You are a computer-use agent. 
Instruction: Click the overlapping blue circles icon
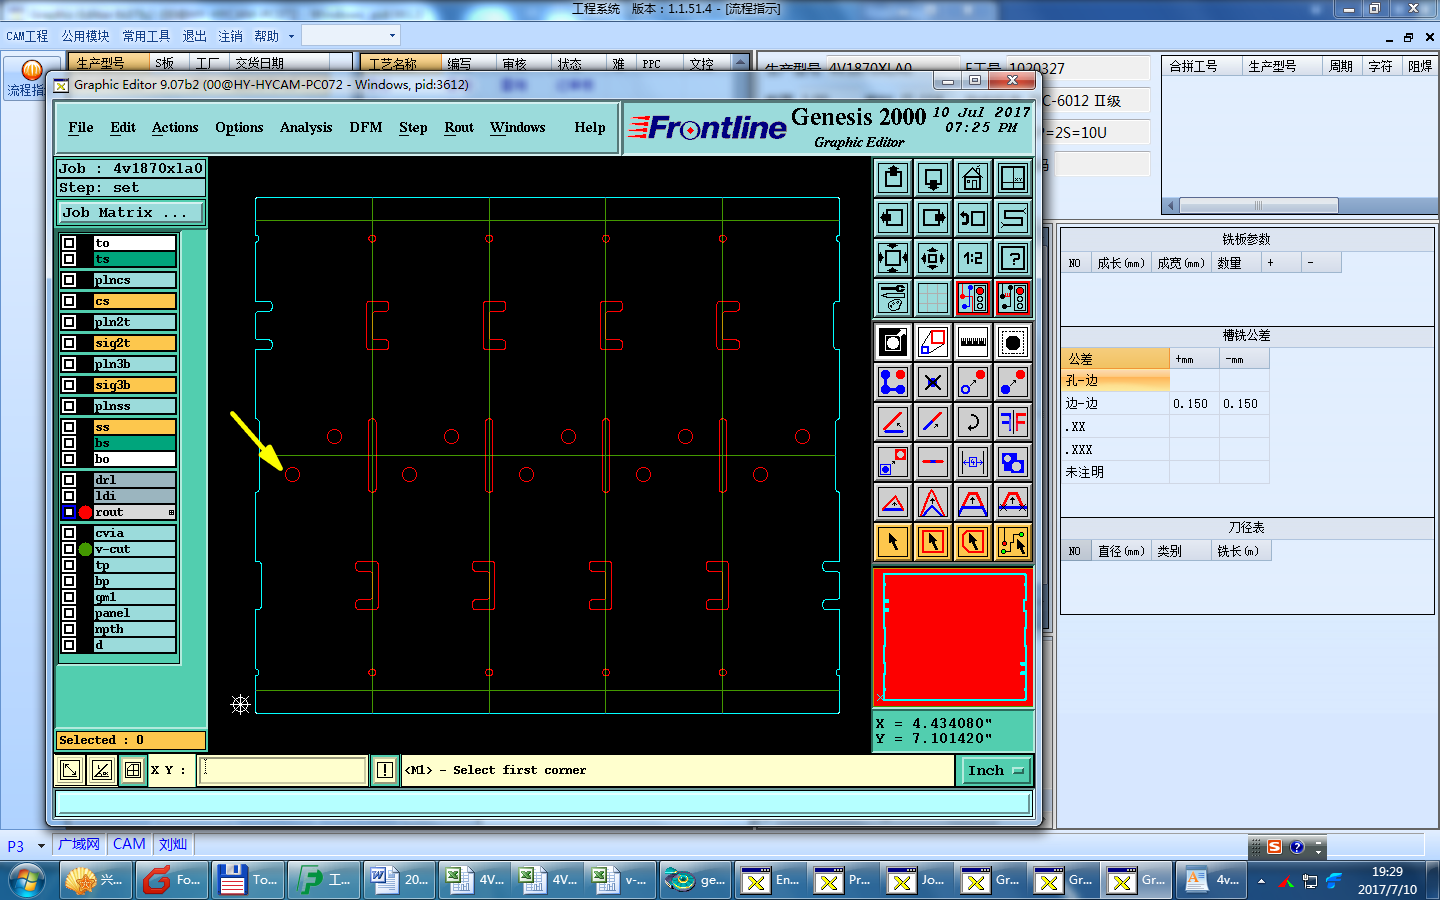1013,462
